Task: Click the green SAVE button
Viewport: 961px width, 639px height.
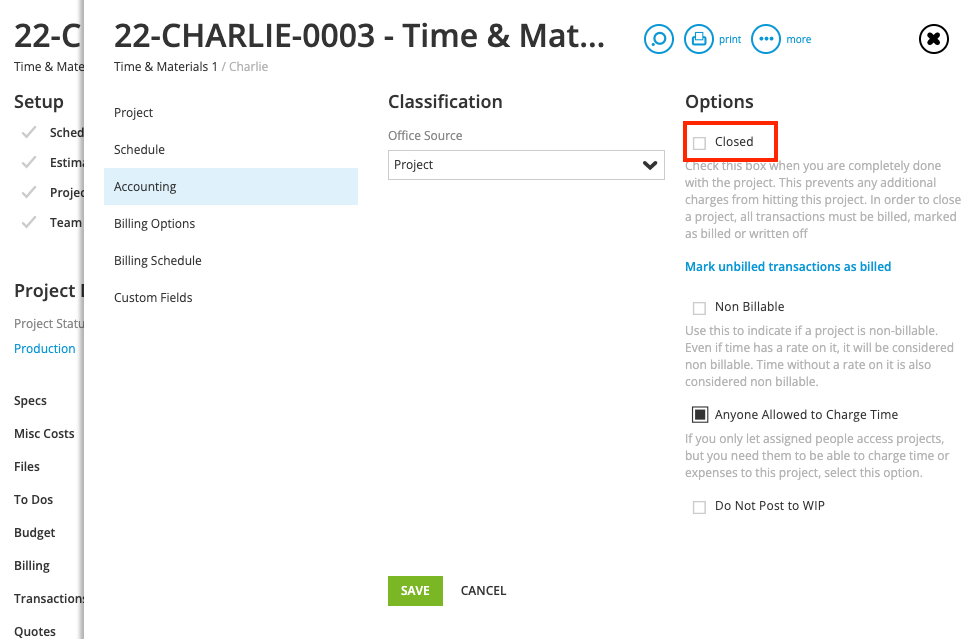Action: coord(415,591)
